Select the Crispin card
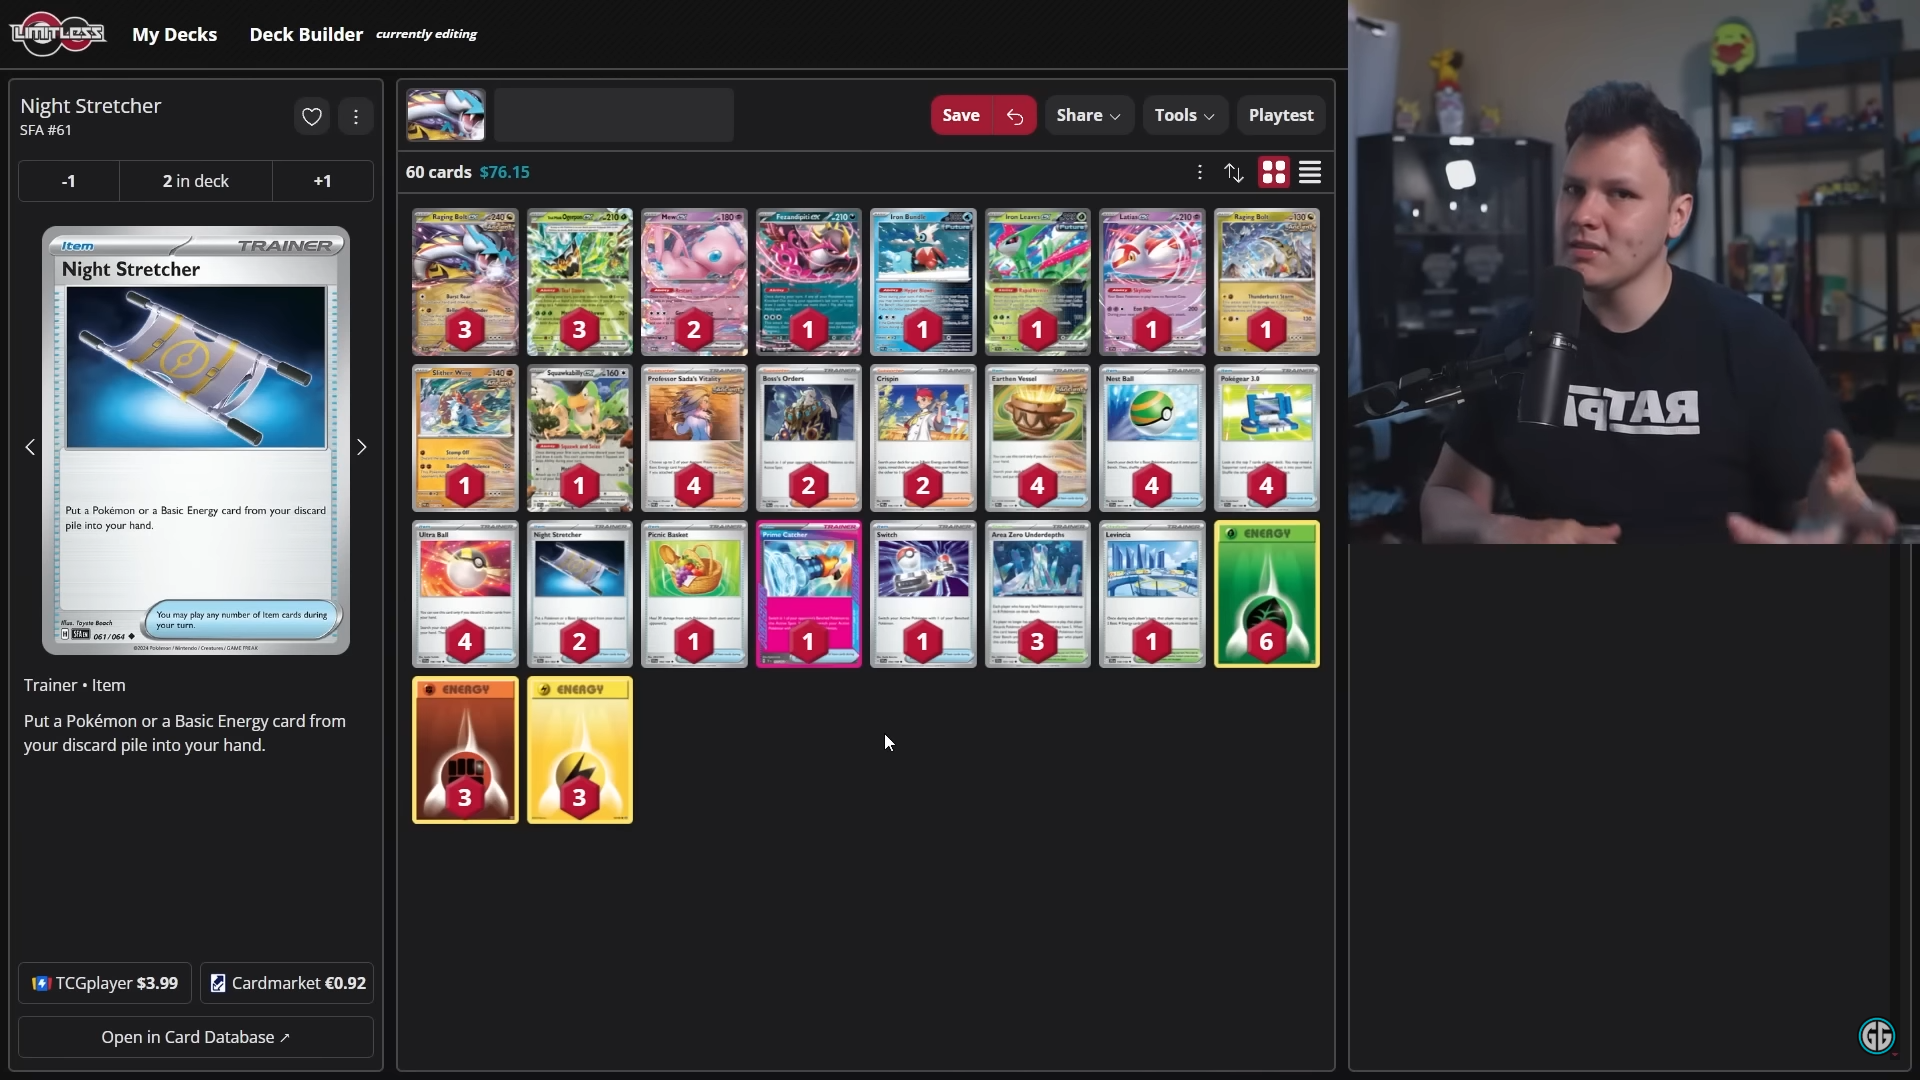This screenshot has height=1080, width=1920. [x=923, y=438]
